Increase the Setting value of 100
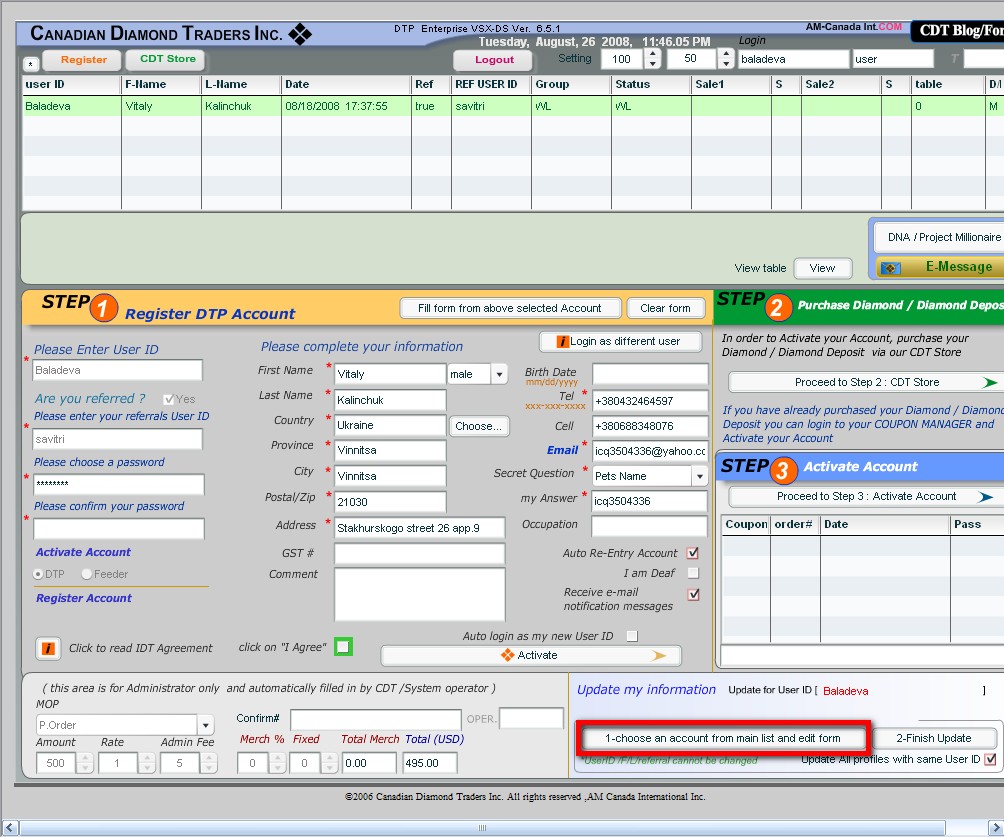The width and height of the screenshot is (1004, 837). [652, 54]
